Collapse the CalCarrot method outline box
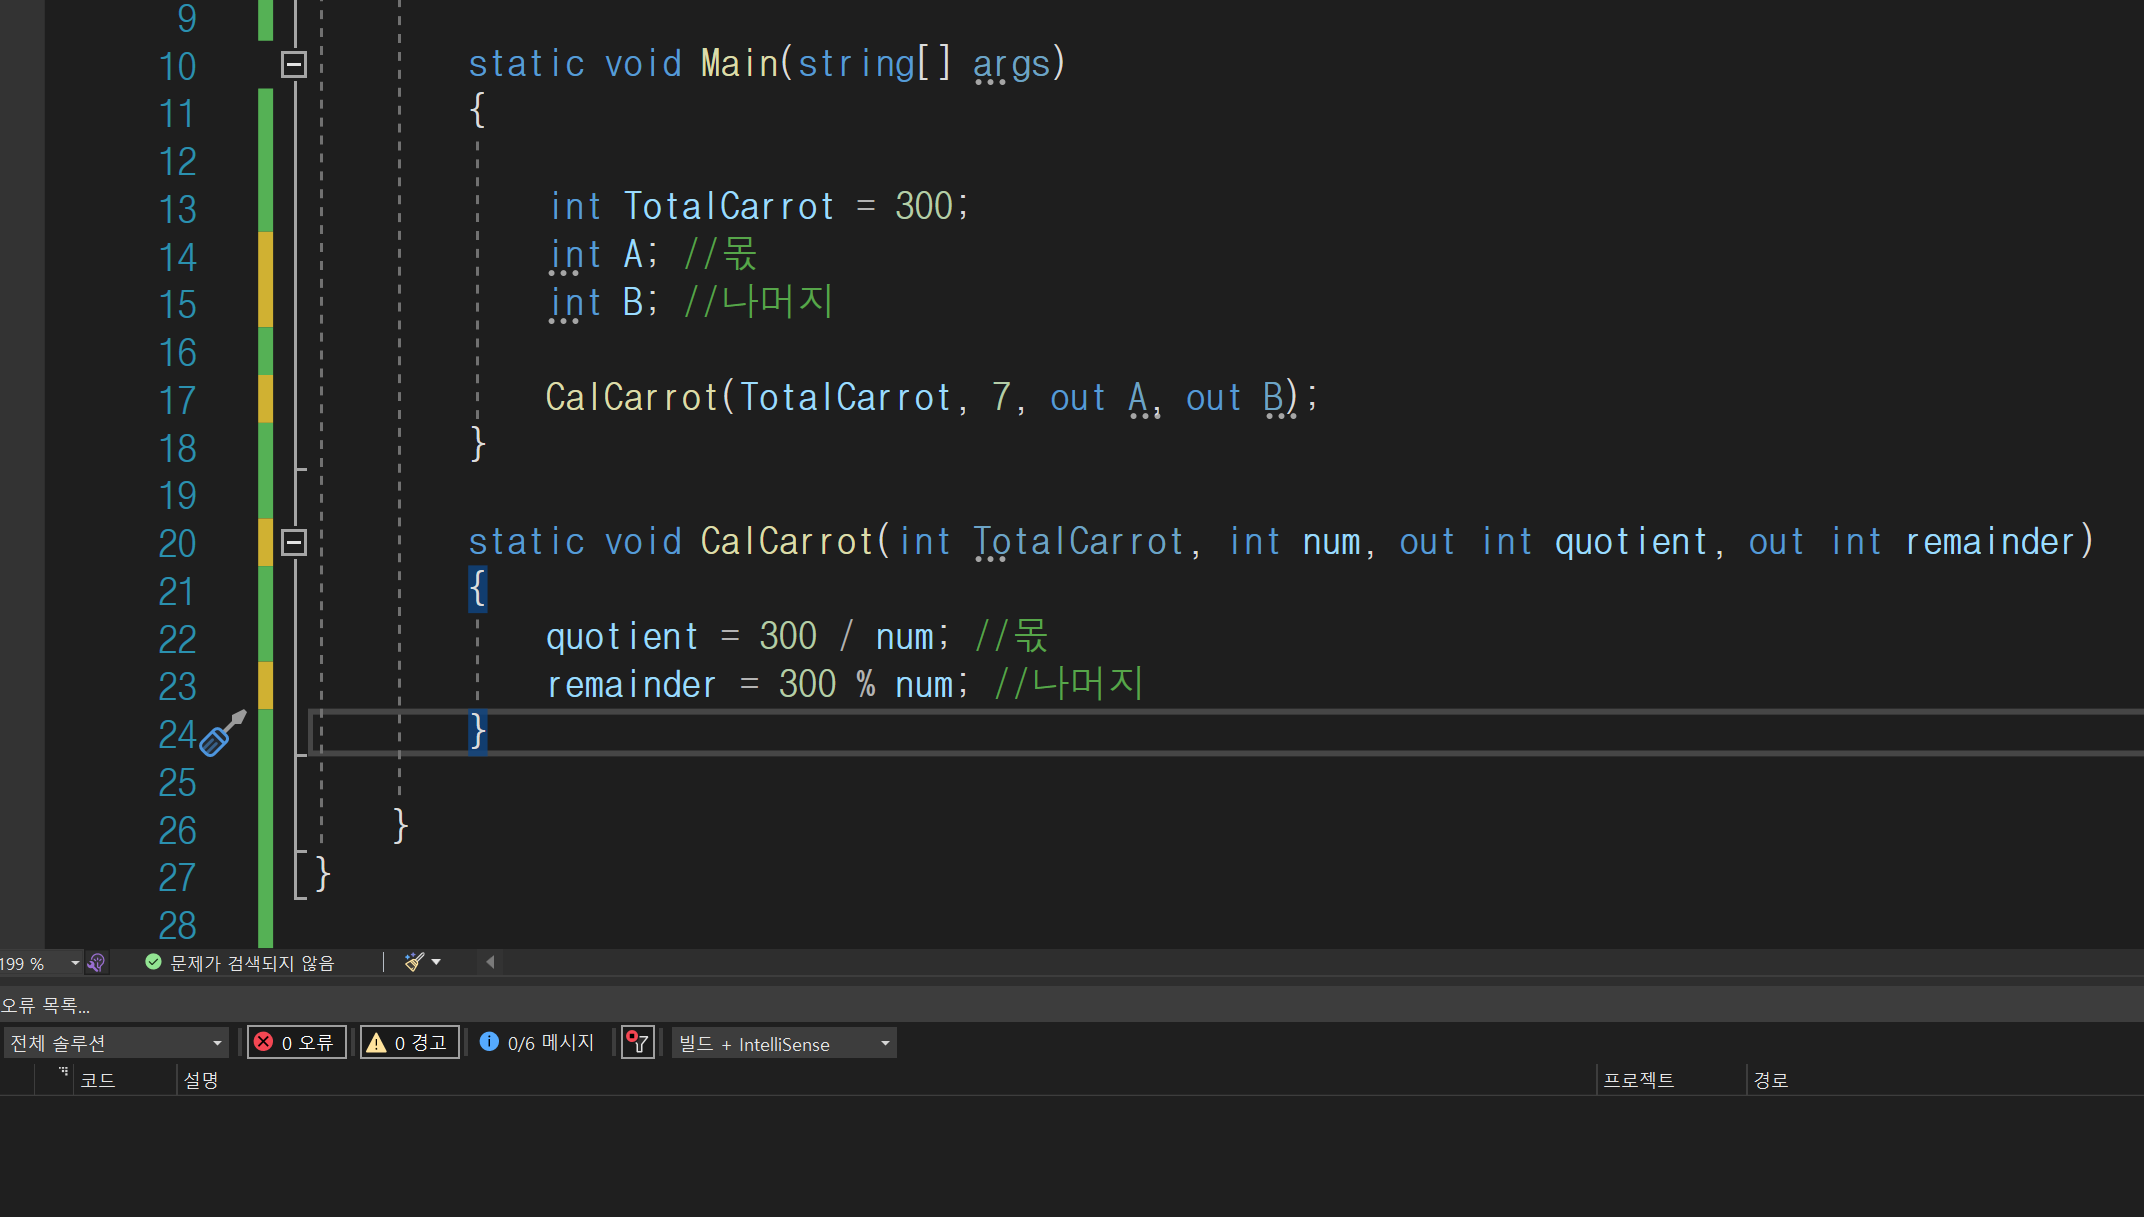This screenshot has width=2144, height=1217. 293,542
